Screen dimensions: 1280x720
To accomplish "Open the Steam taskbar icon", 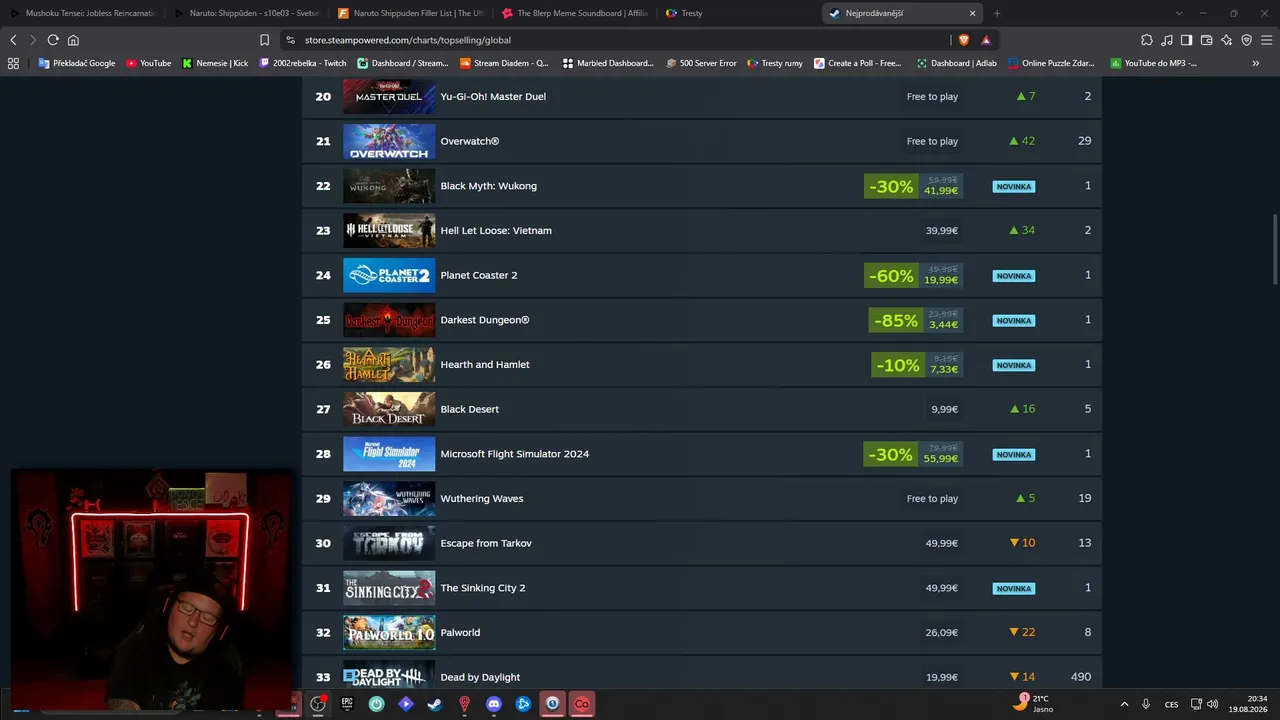I will (435, 704).
